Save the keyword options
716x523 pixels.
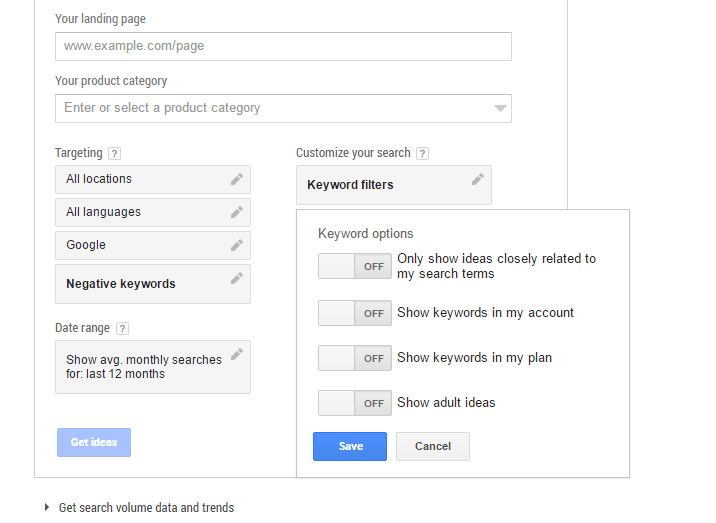pyautogui.click(x=350, y=446)
